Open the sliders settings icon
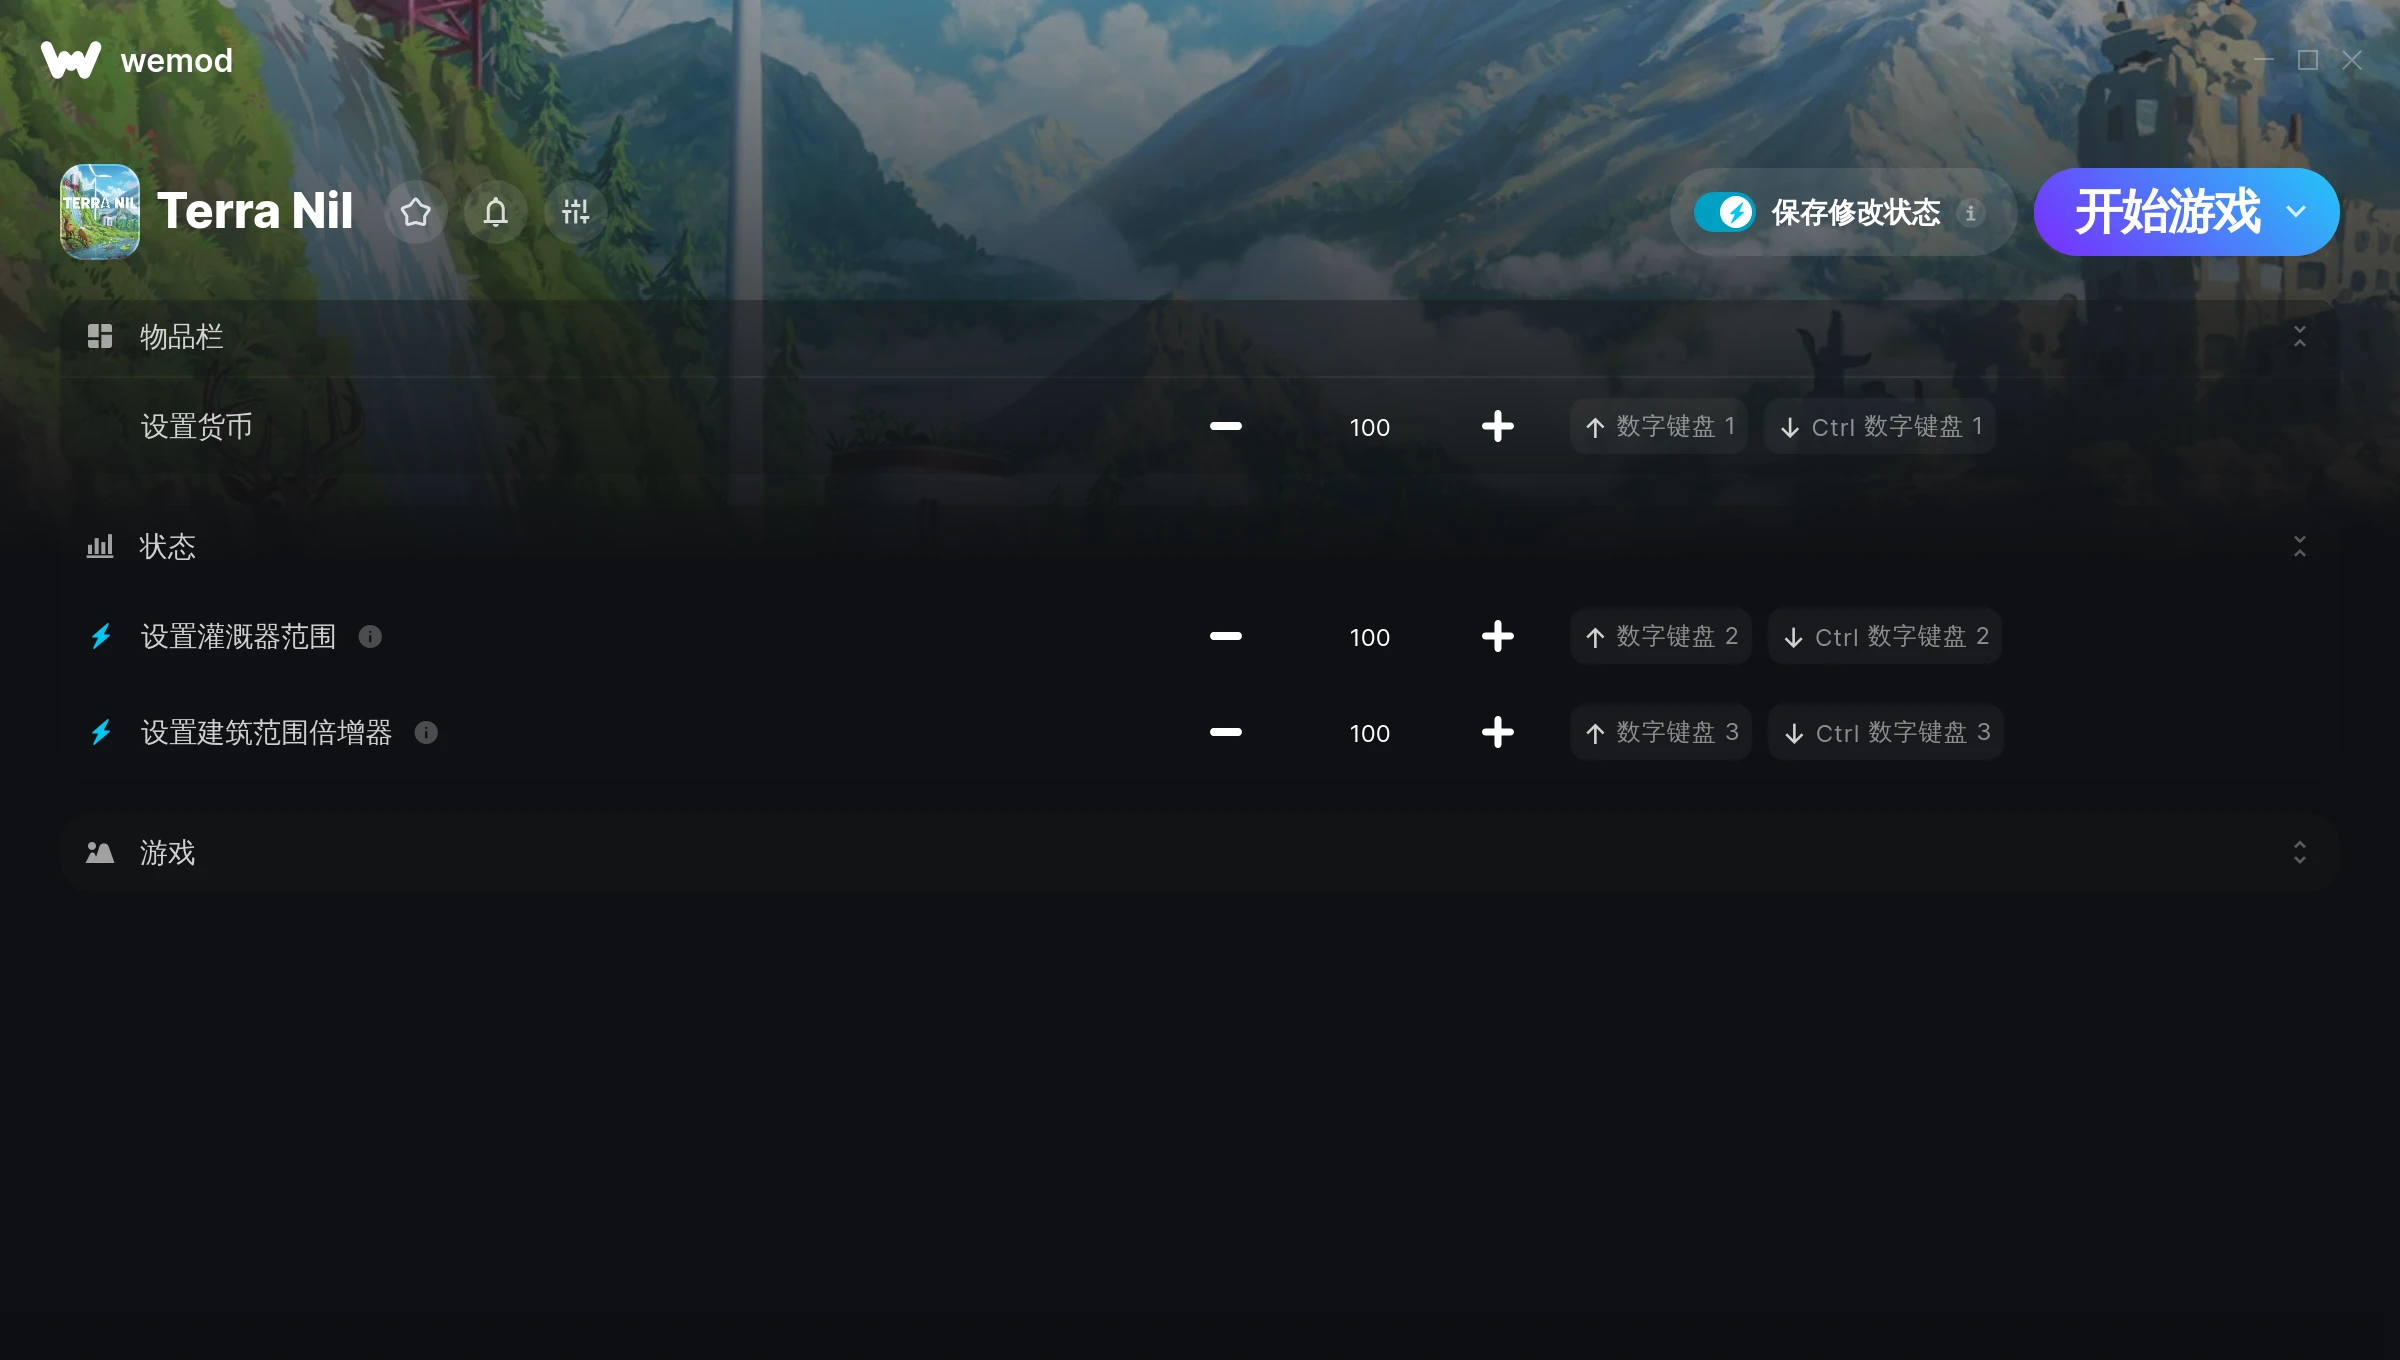 (576, 212)
